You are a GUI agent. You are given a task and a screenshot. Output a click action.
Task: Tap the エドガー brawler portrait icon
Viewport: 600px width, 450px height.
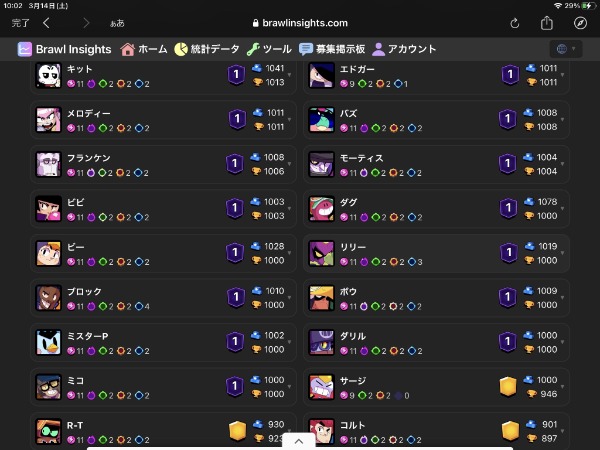click(x=321, y=75)
